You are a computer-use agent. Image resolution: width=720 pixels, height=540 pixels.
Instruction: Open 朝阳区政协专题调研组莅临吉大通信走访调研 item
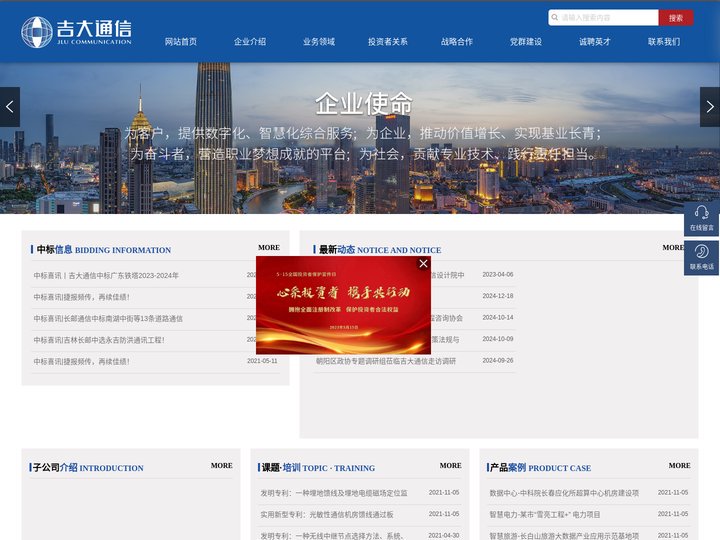[386, 361]
